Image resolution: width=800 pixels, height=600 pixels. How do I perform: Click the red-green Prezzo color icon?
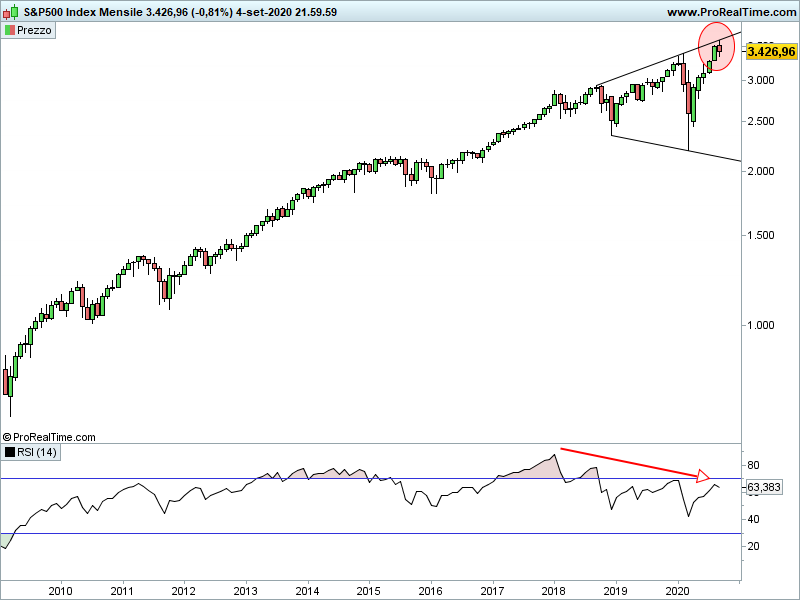pyautogui.click(x=10, y=31)
